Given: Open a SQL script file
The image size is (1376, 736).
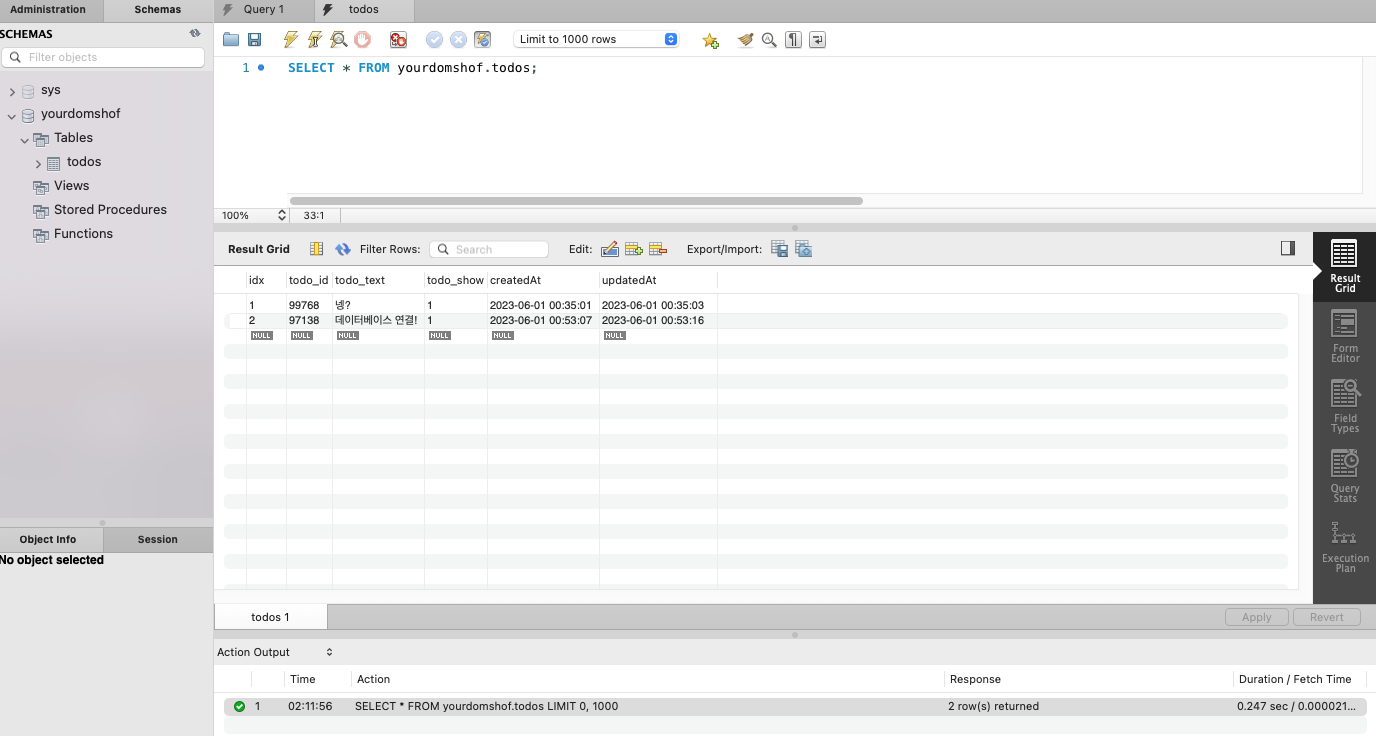Looking at the screenshot, I should (x=231, y=40).
